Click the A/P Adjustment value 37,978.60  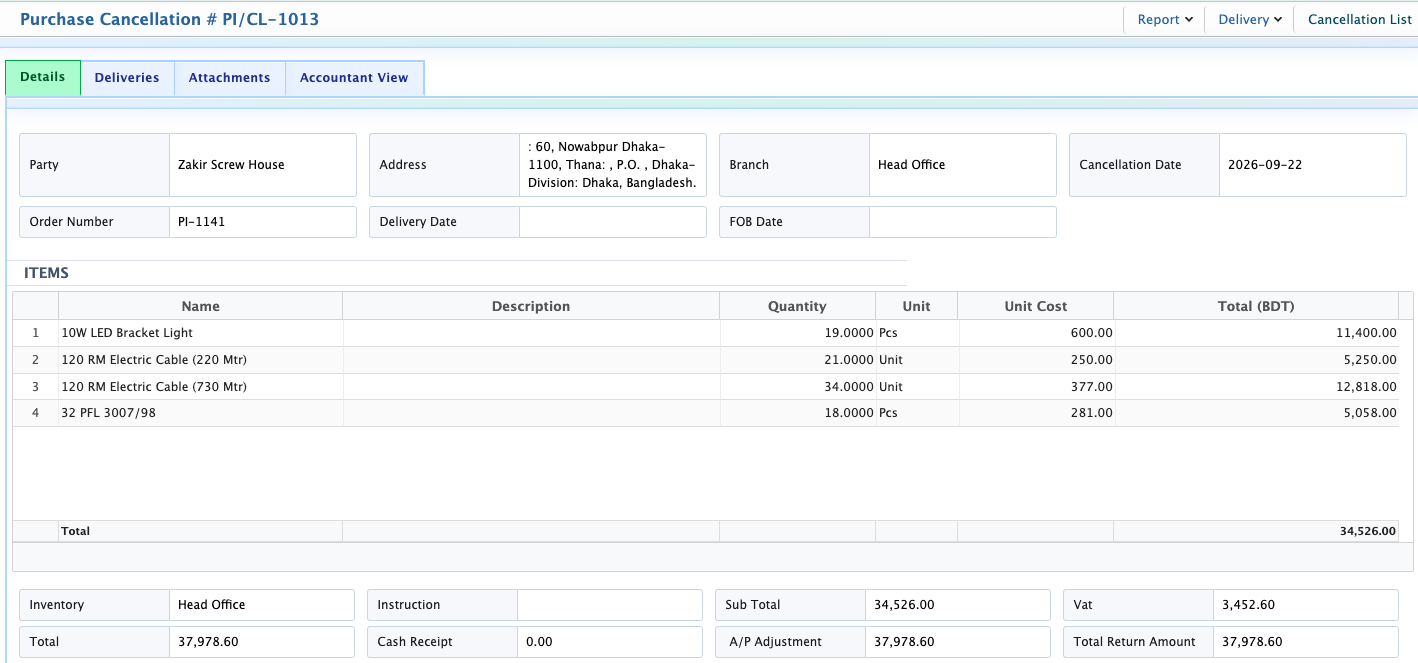(x=904, y=642)
